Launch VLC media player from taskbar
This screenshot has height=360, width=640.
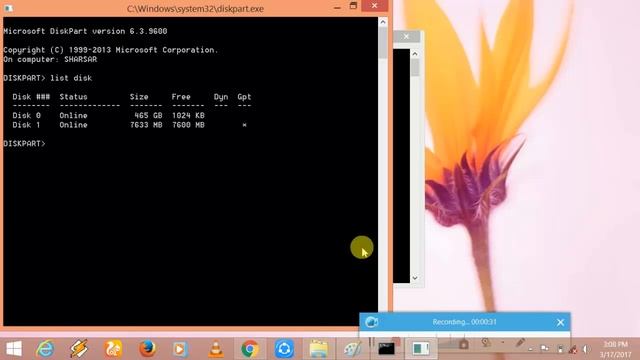coord(216,349)
